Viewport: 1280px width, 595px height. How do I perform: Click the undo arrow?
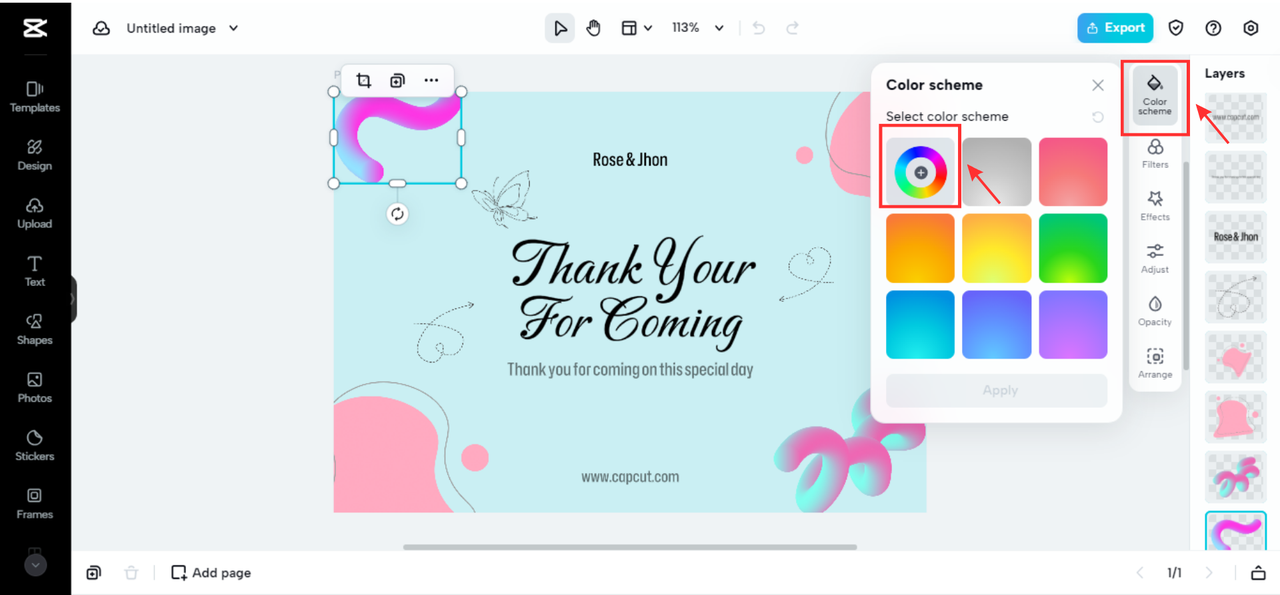[x=759, y=28]
